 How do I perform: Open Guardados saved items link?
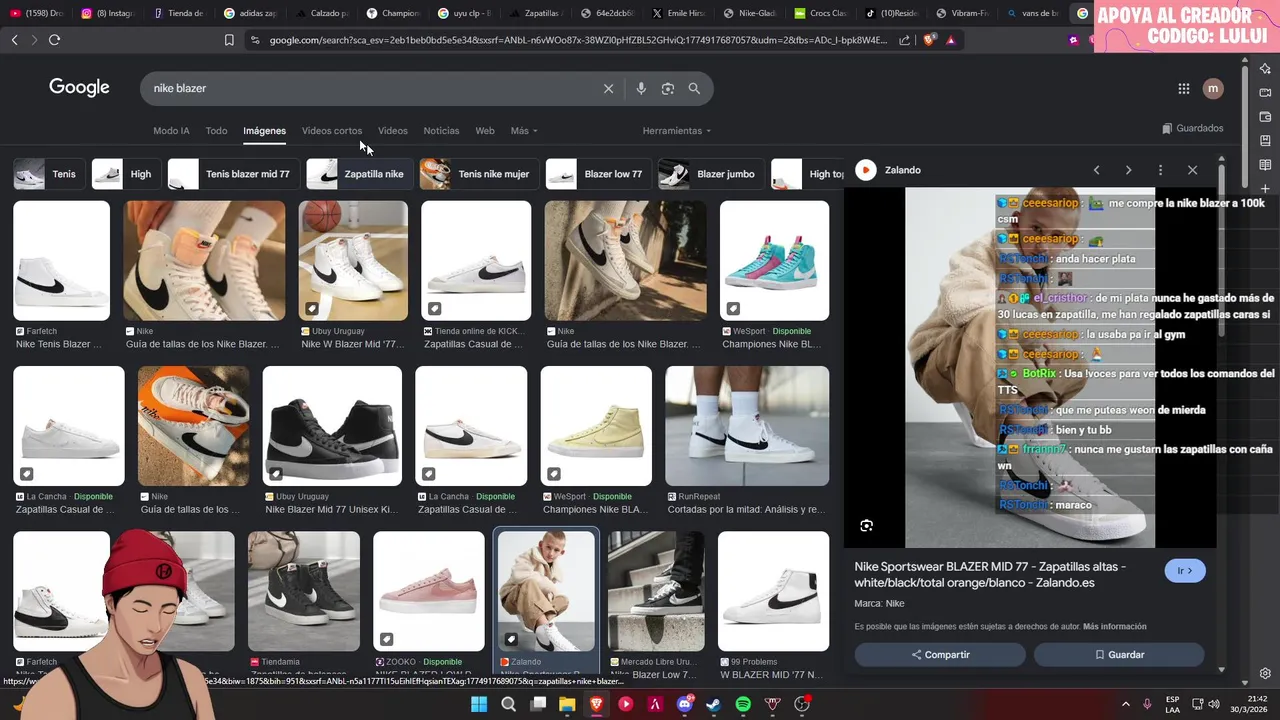click(x=1192, y=128)
